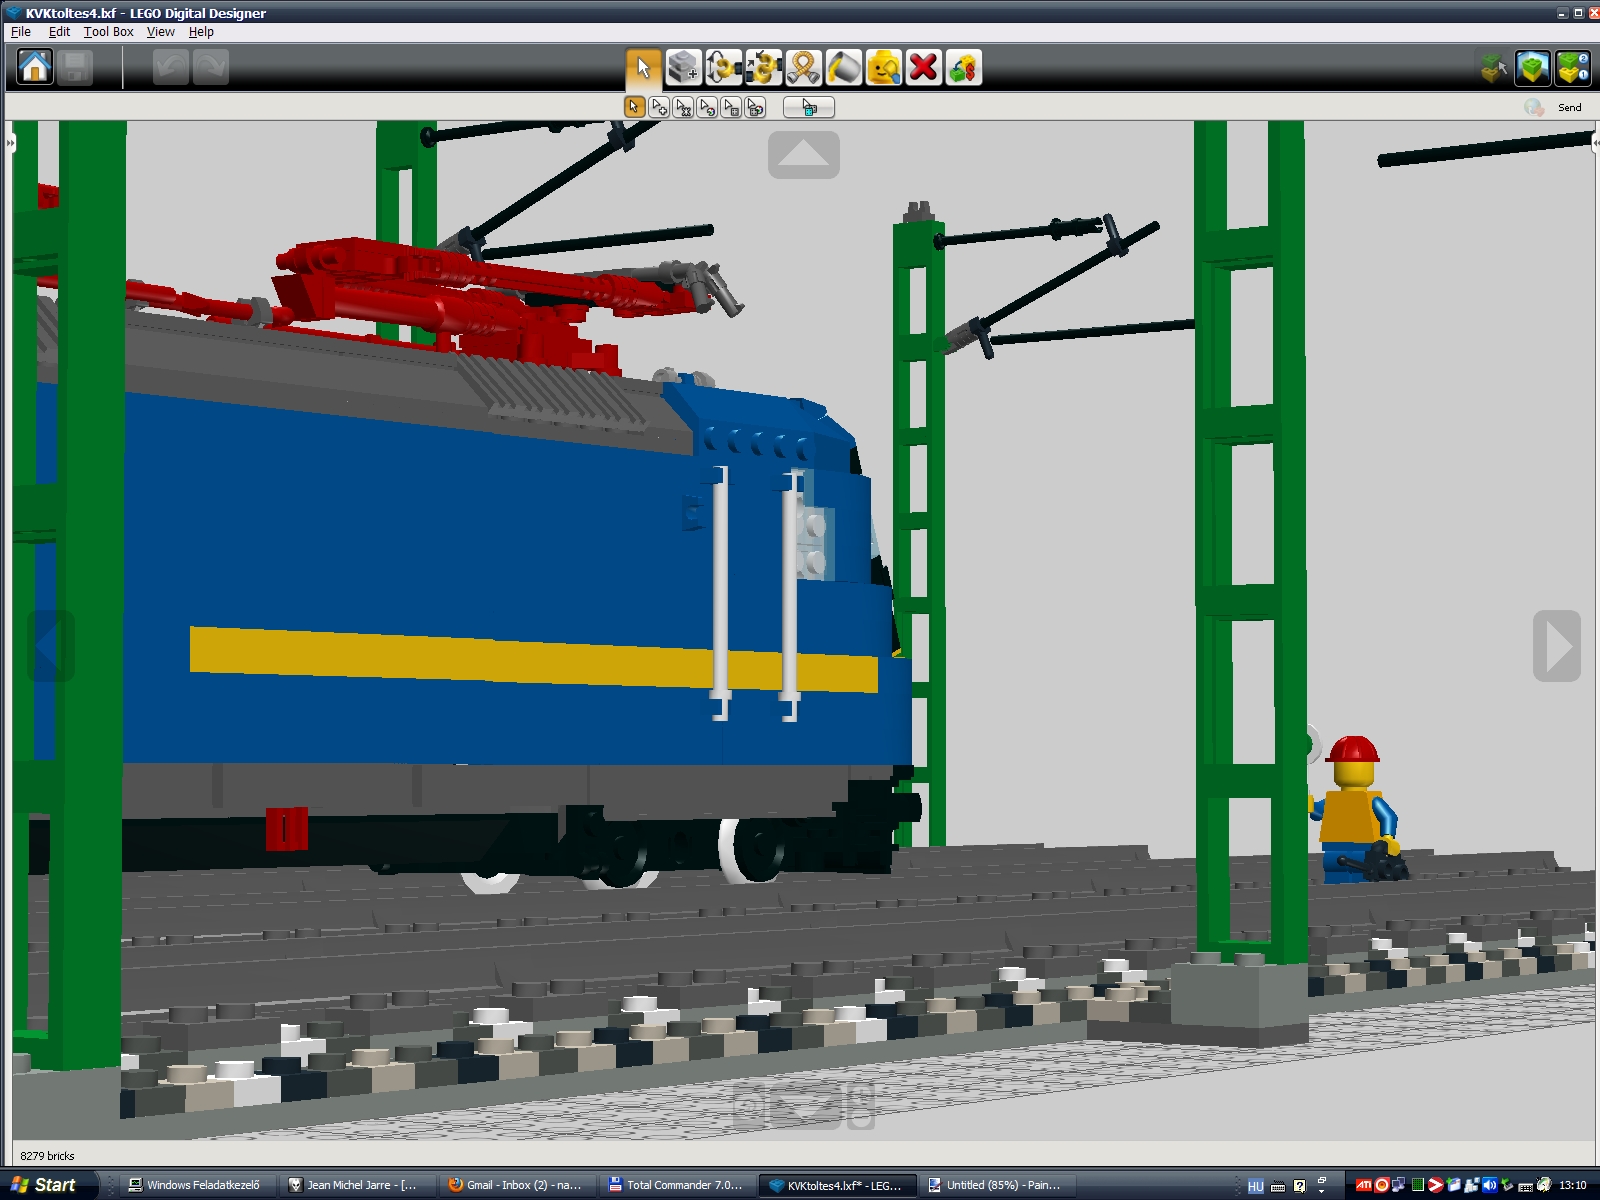Choose shape selection sub-tool
Image resolution: width=1600 pixels, height=1200 pixels.
tap(731, 107)
